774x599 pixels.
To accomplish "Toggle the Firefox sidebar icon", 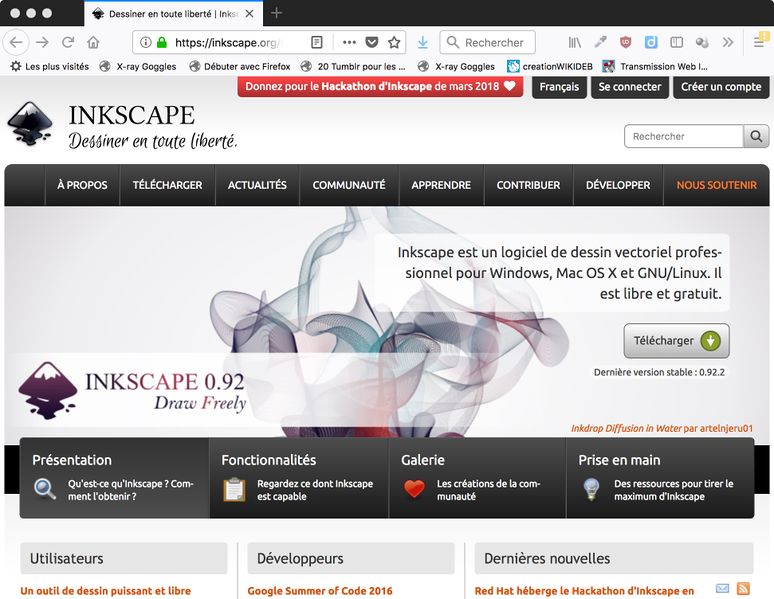I will (677, 42).
